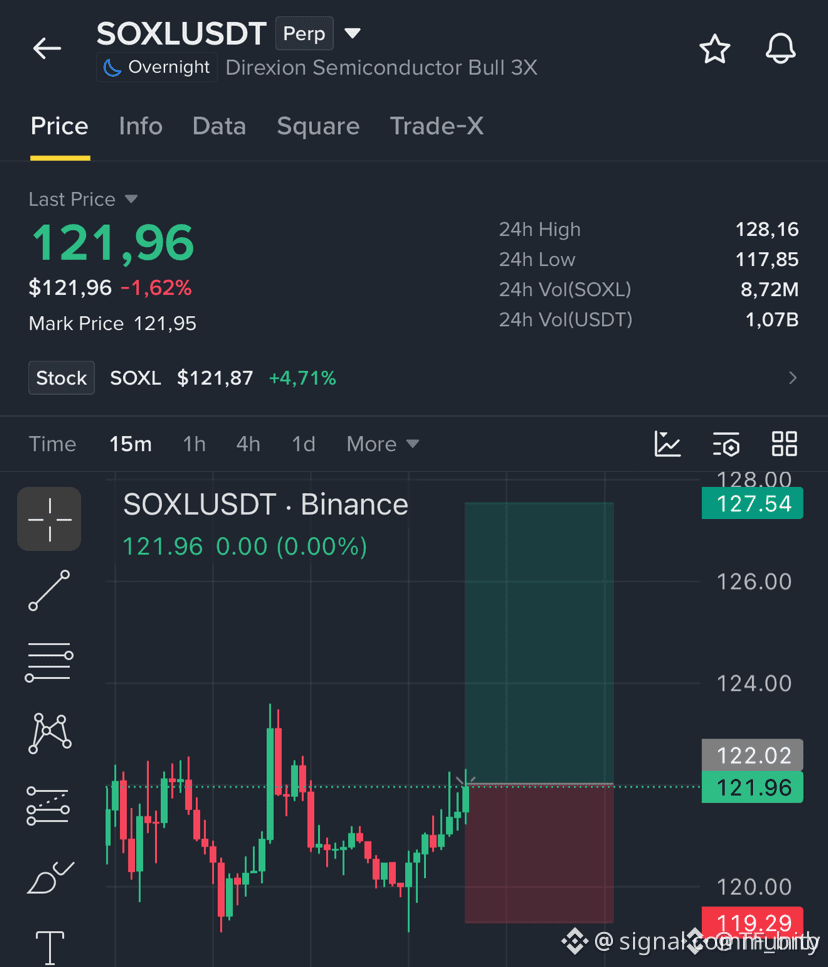The height and width of the screenshot is (967, 828).
Task: Click the Direxion Semiconductor Bull 3X description
Action: click(381, 67)
